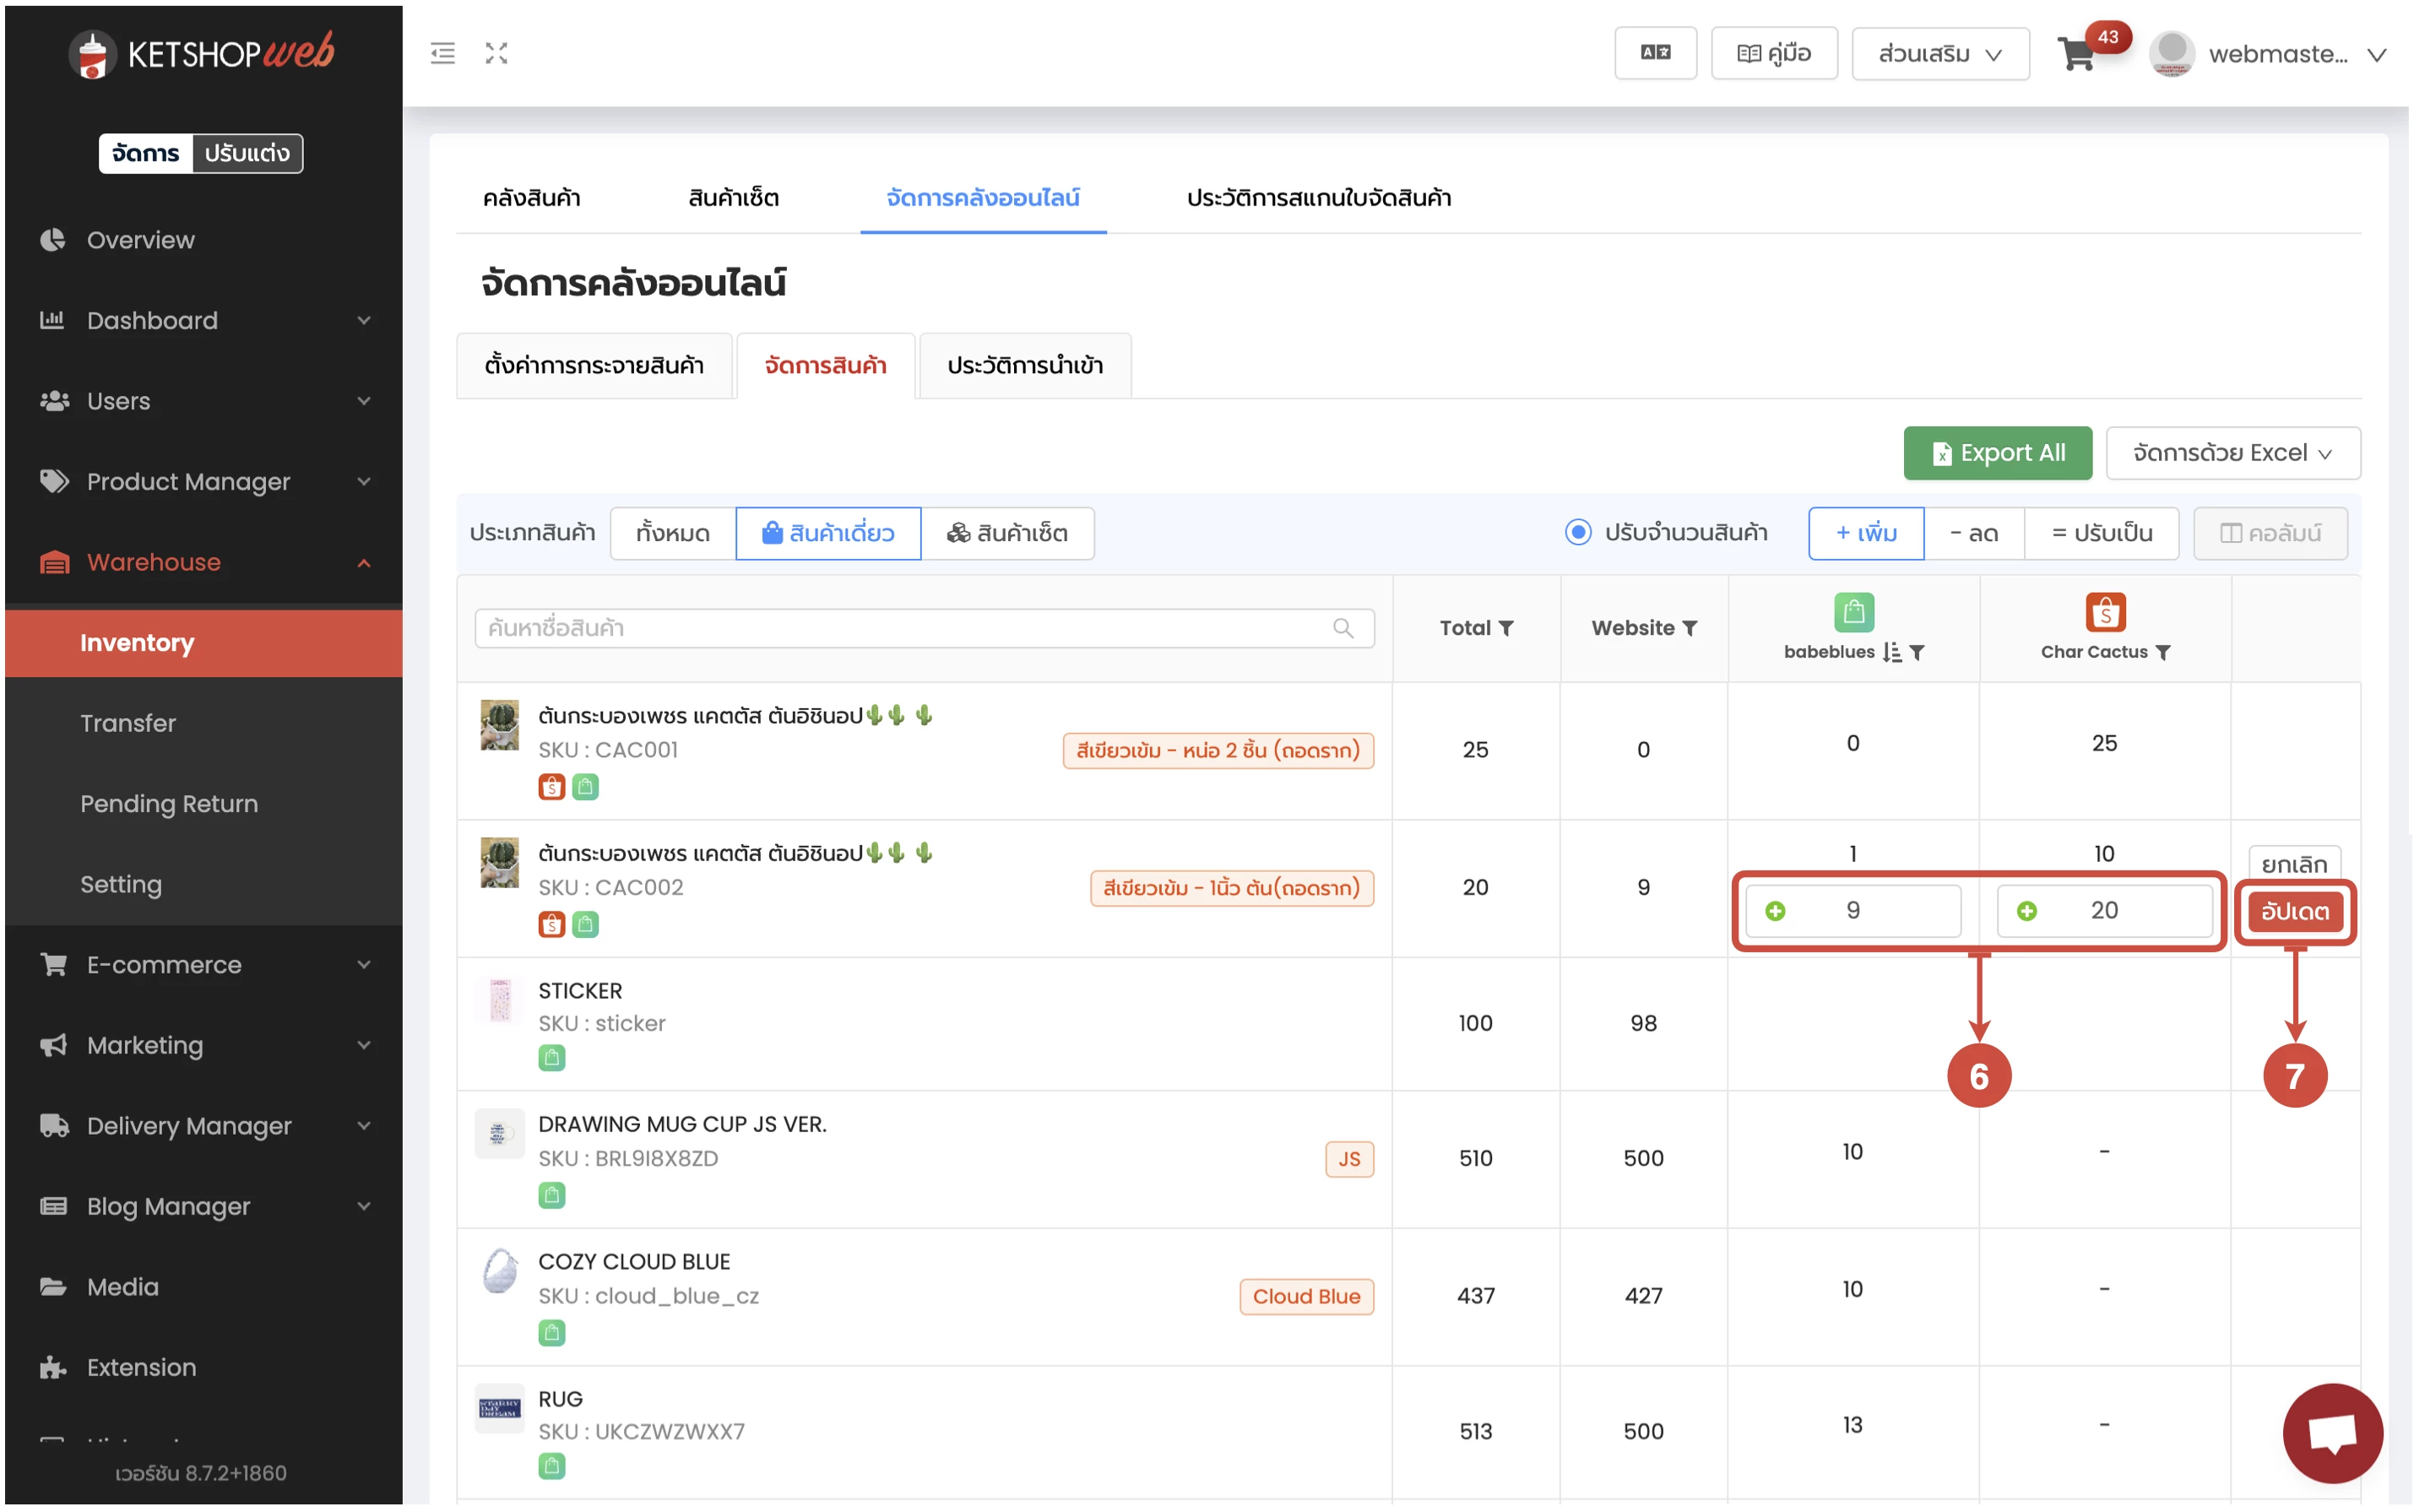This screenshot has height=1512, width=2414.
Task: Select the + เพิ่ม adjustment mode
Action: [1865, 533]
